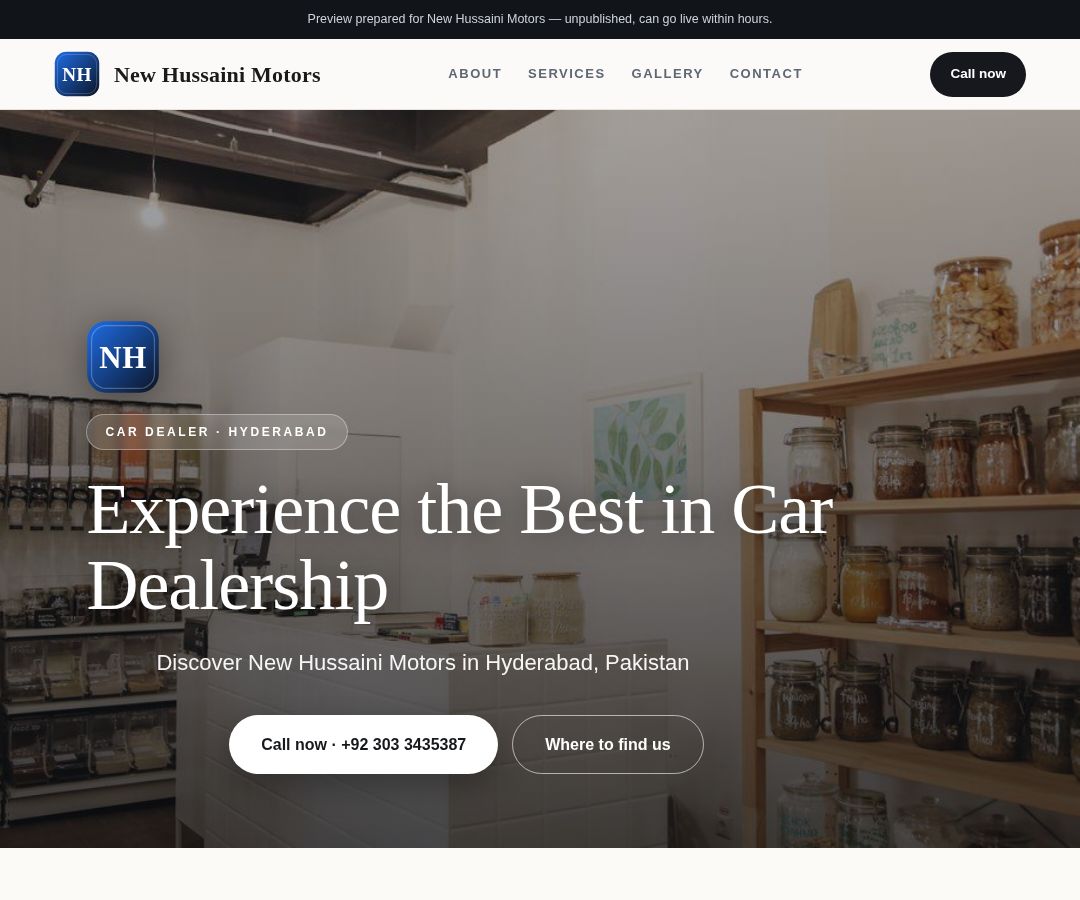The height and width of the screenshot is (900, 1080).
Task: Go to the Services section
Action: 566,74
